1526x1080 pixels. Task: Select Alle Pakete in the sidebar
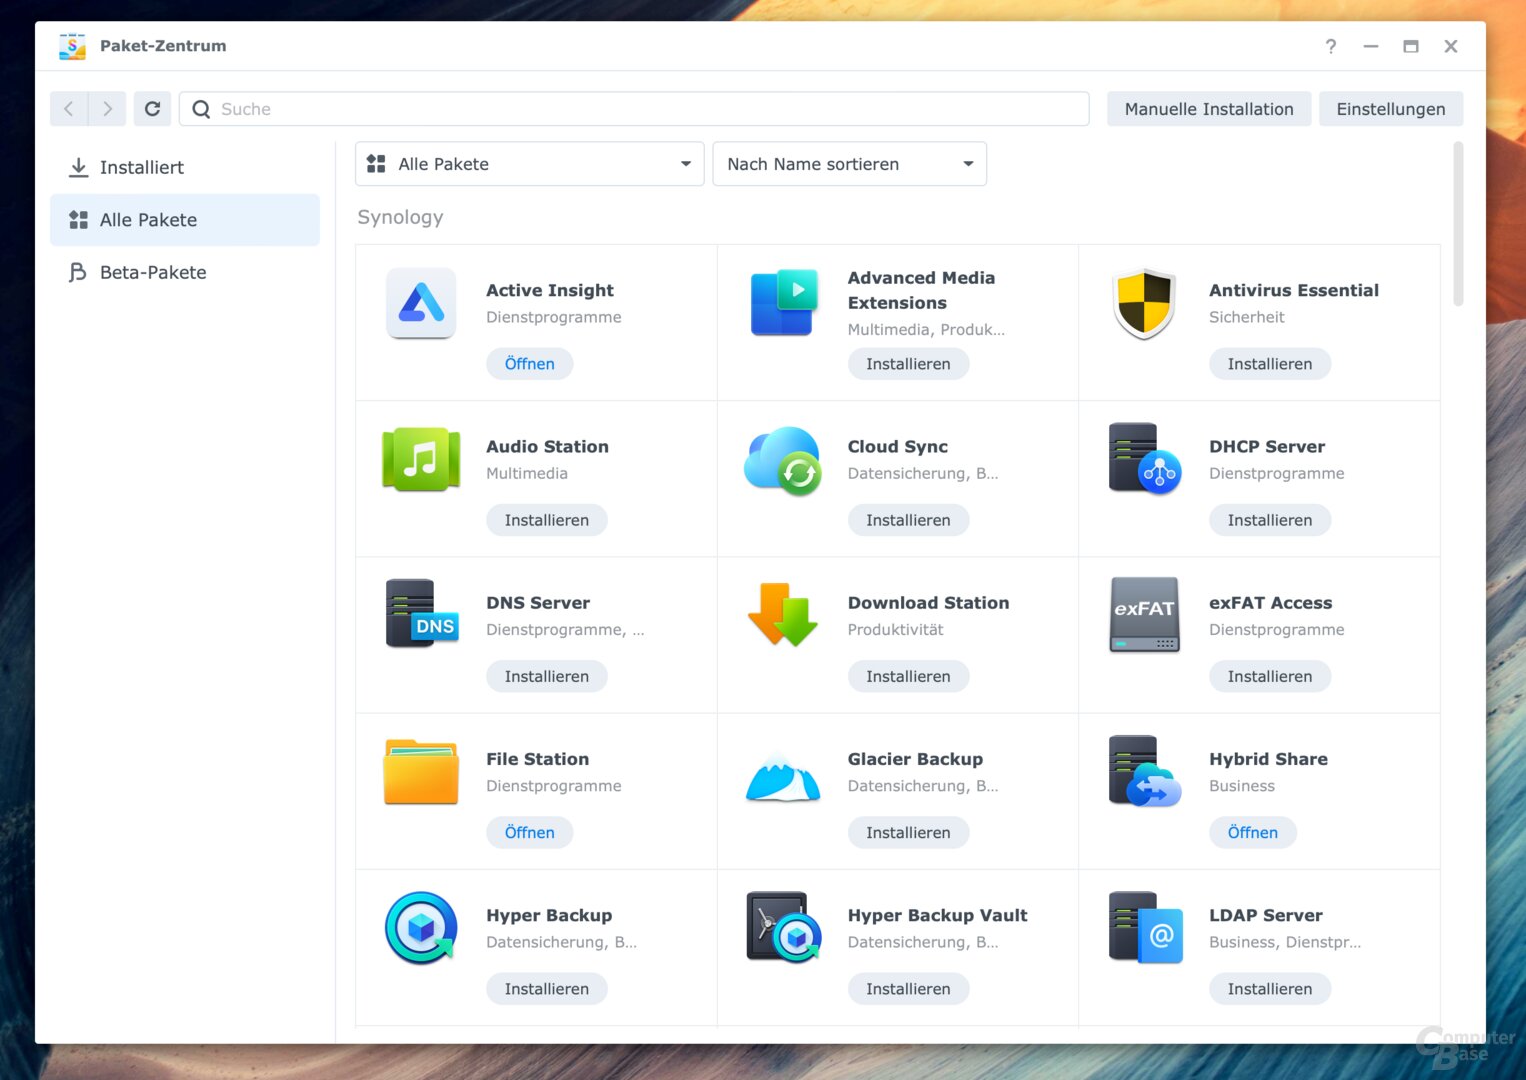[185, 220]
